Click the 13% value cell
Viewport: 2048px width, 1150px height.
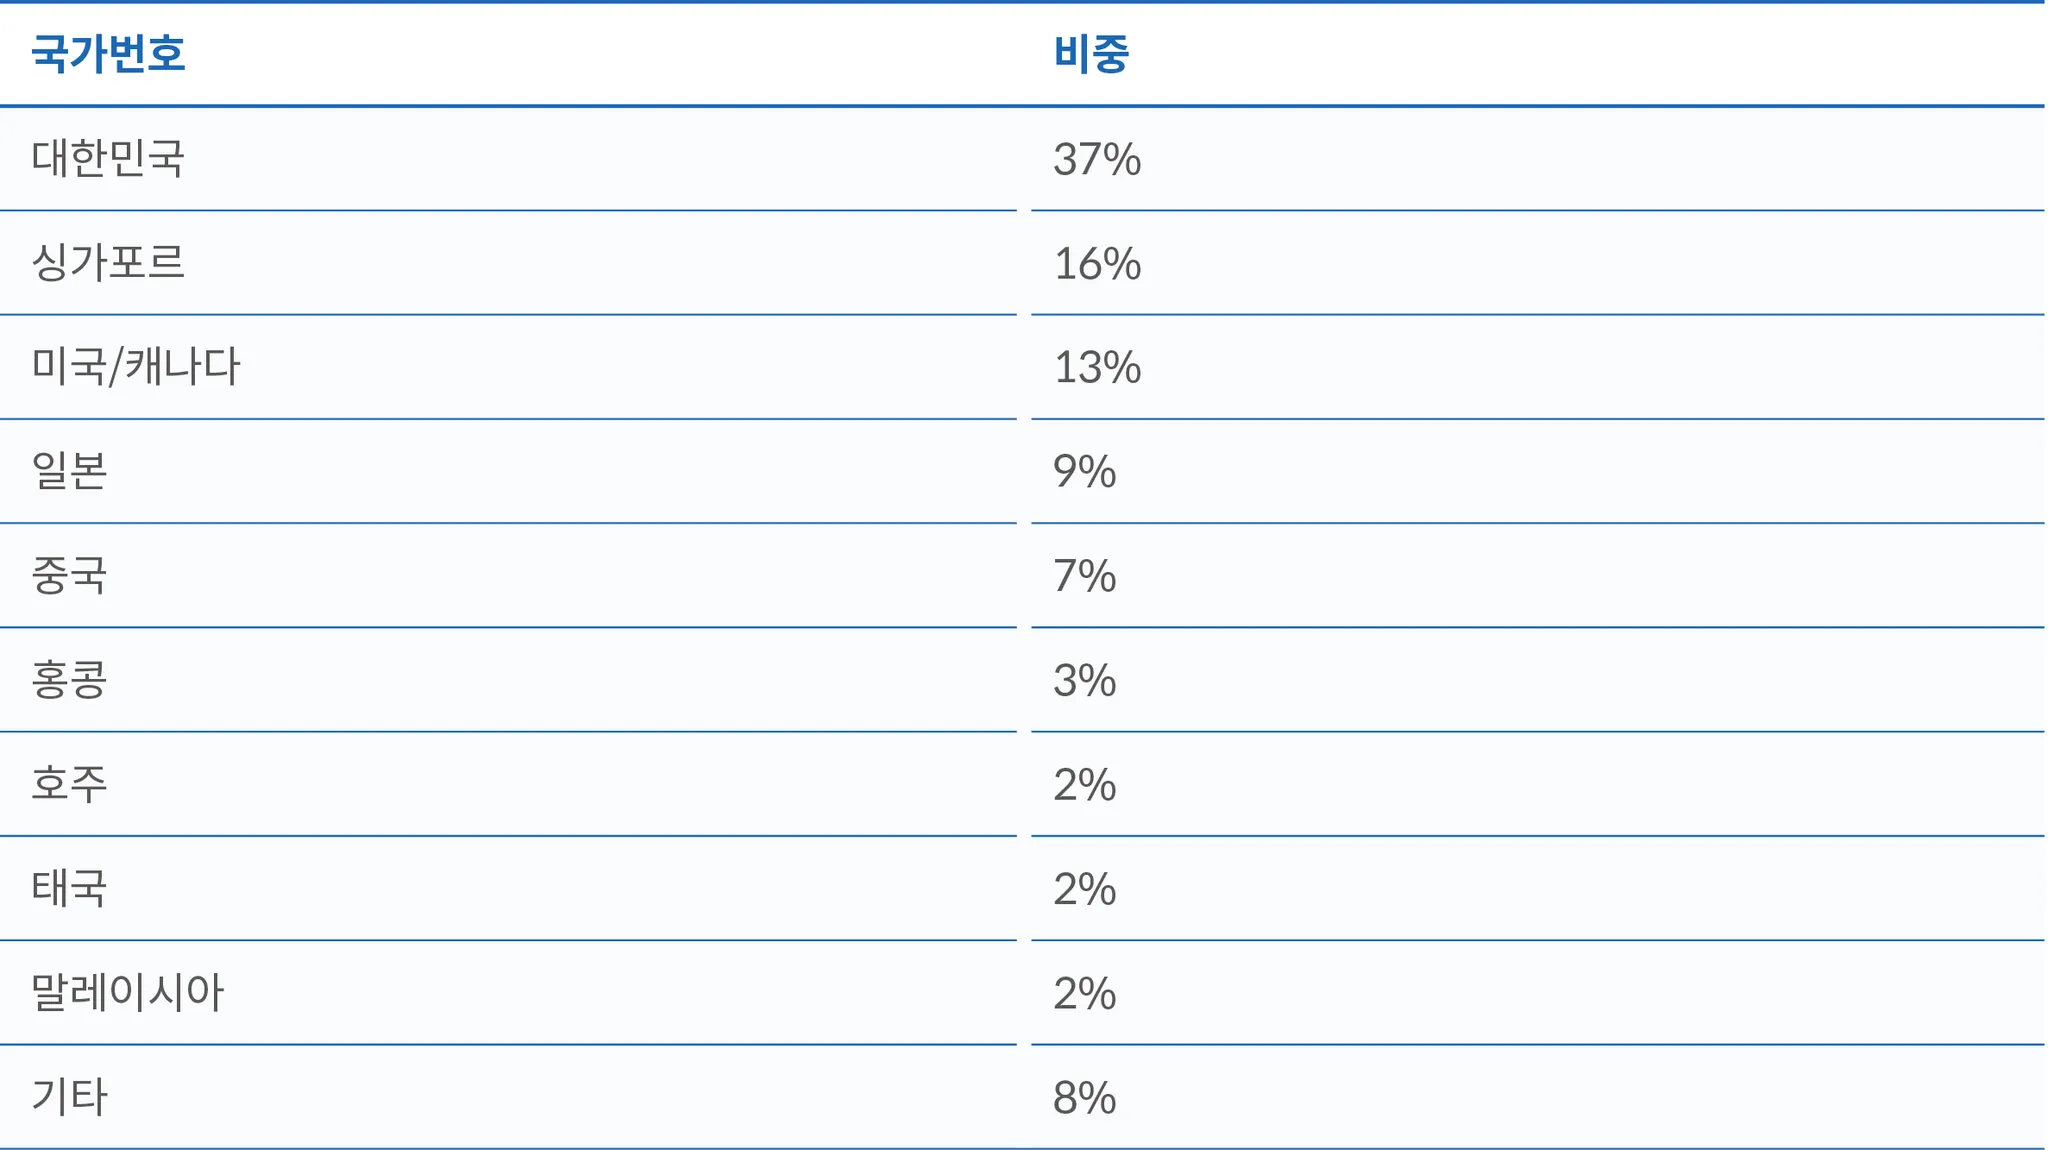(x=1097, y=368)
